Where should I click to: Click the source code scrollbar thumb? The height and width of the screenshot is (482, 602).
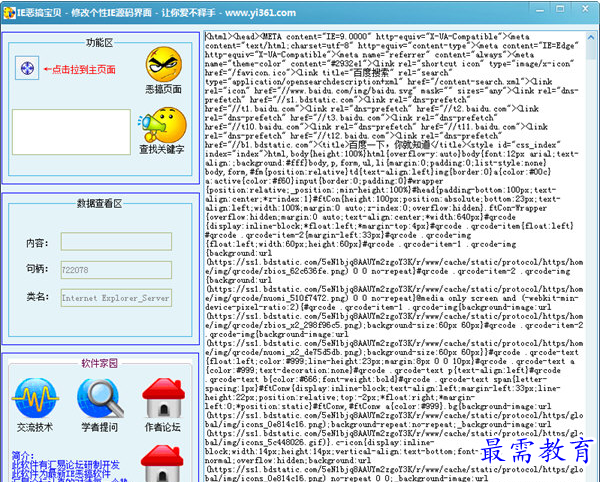(591, 51)
